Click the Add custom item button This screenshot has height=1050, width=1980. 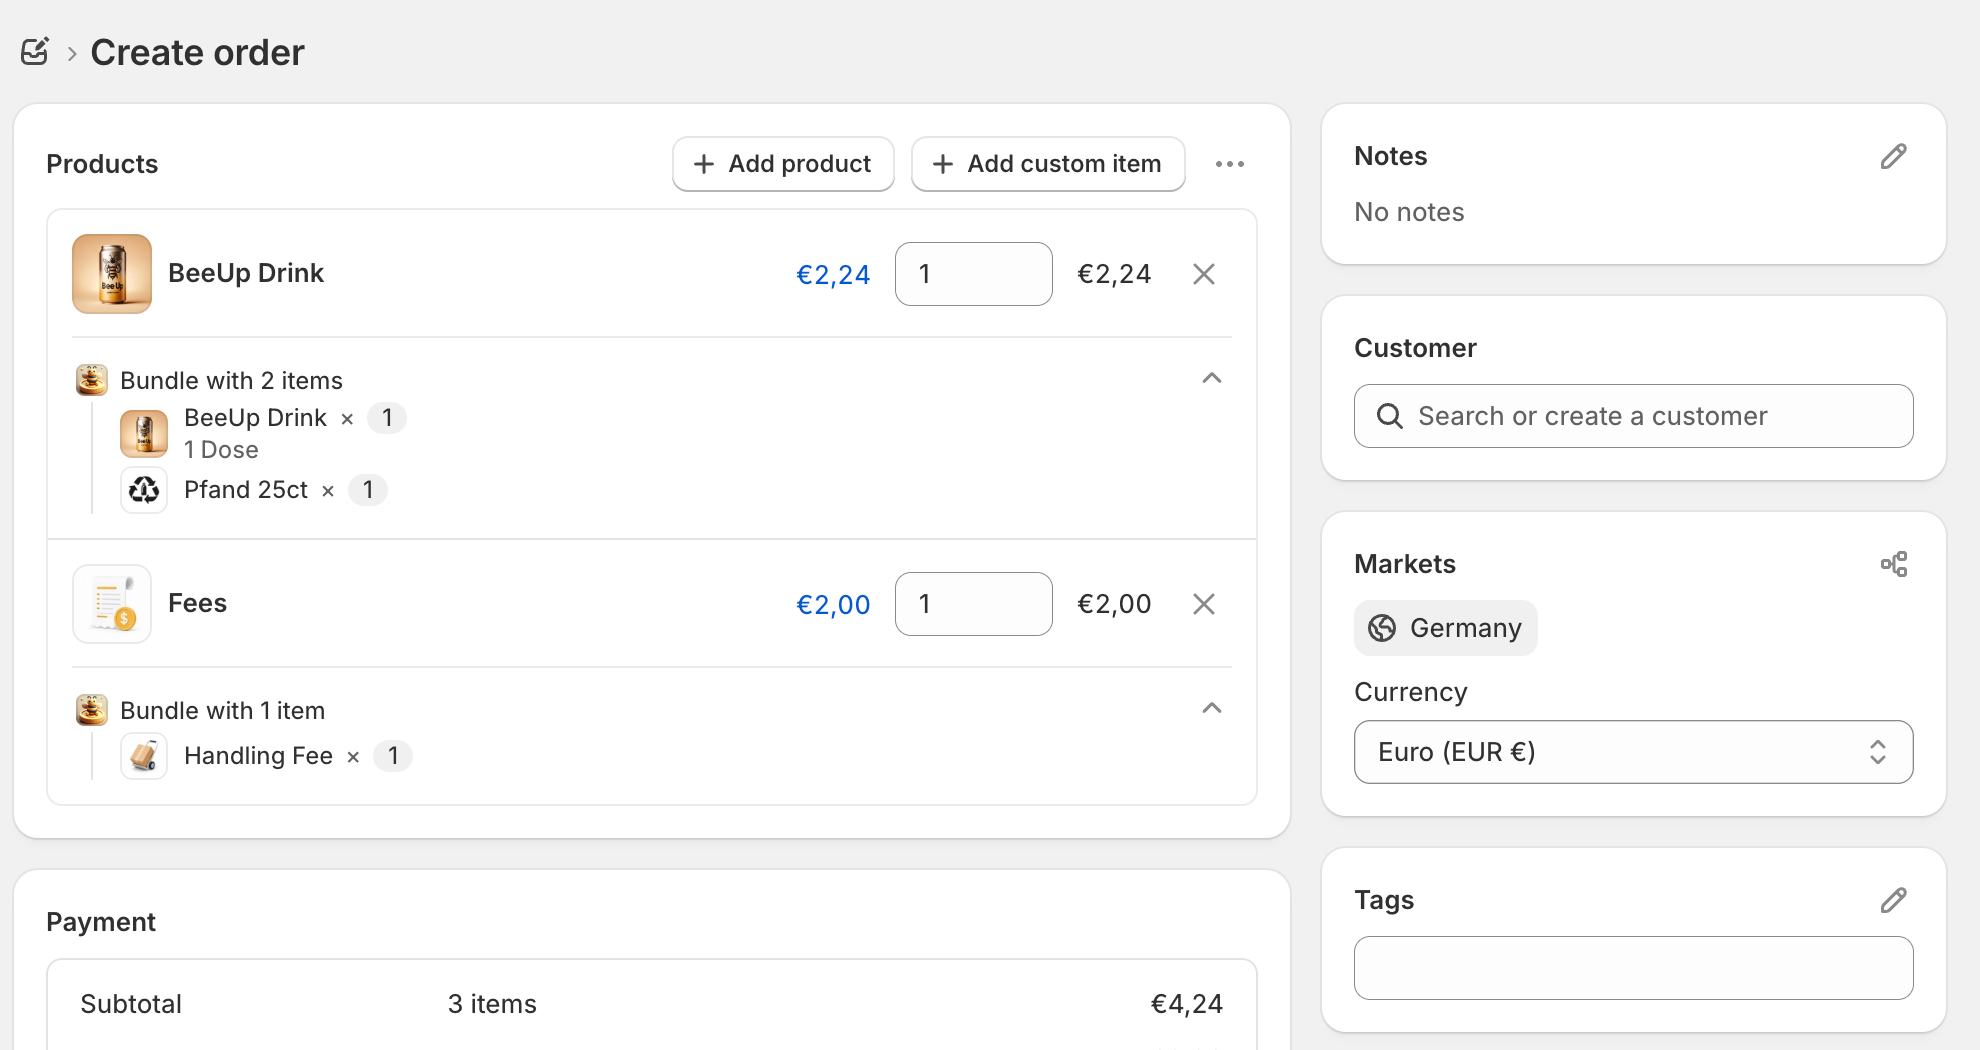click(1048, 164)
